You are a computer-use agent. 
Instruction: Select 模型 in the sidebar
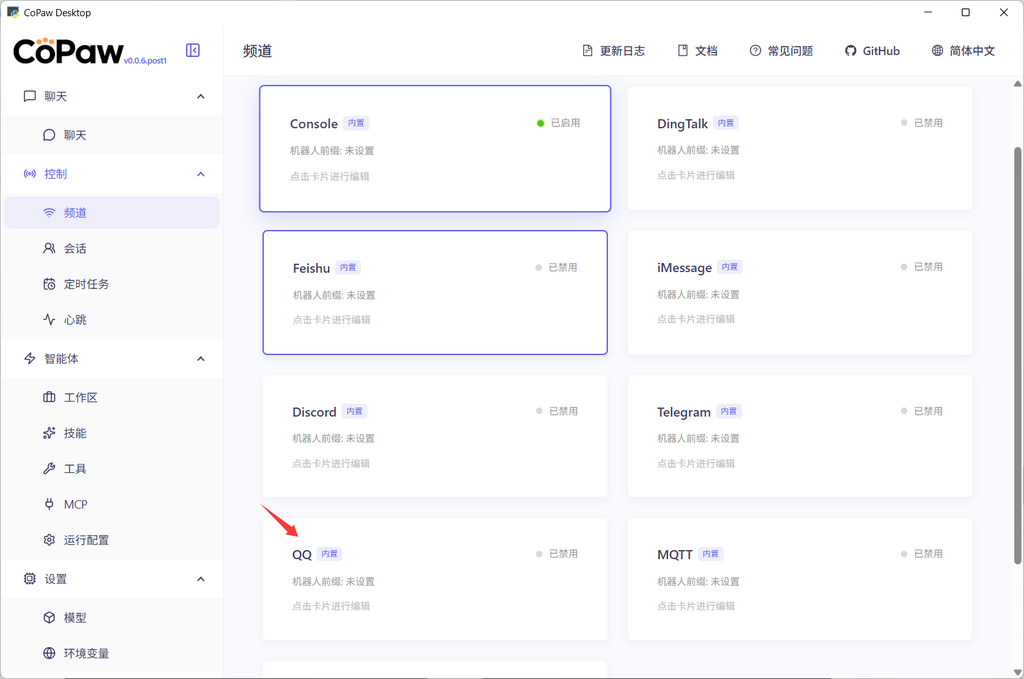[x=75, y=618]
